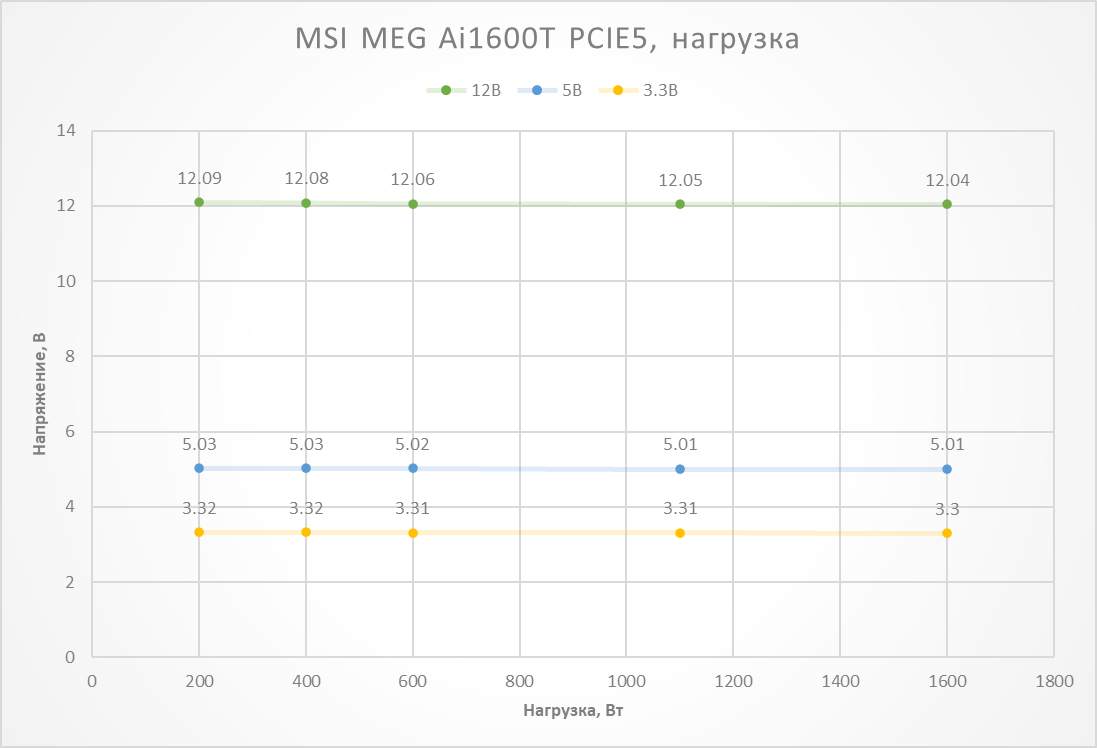Select the green 12В point at 1600 Вт
The height and width of the screenshot is (748, 1097).
pyautogui.click(x=947, y=204)
